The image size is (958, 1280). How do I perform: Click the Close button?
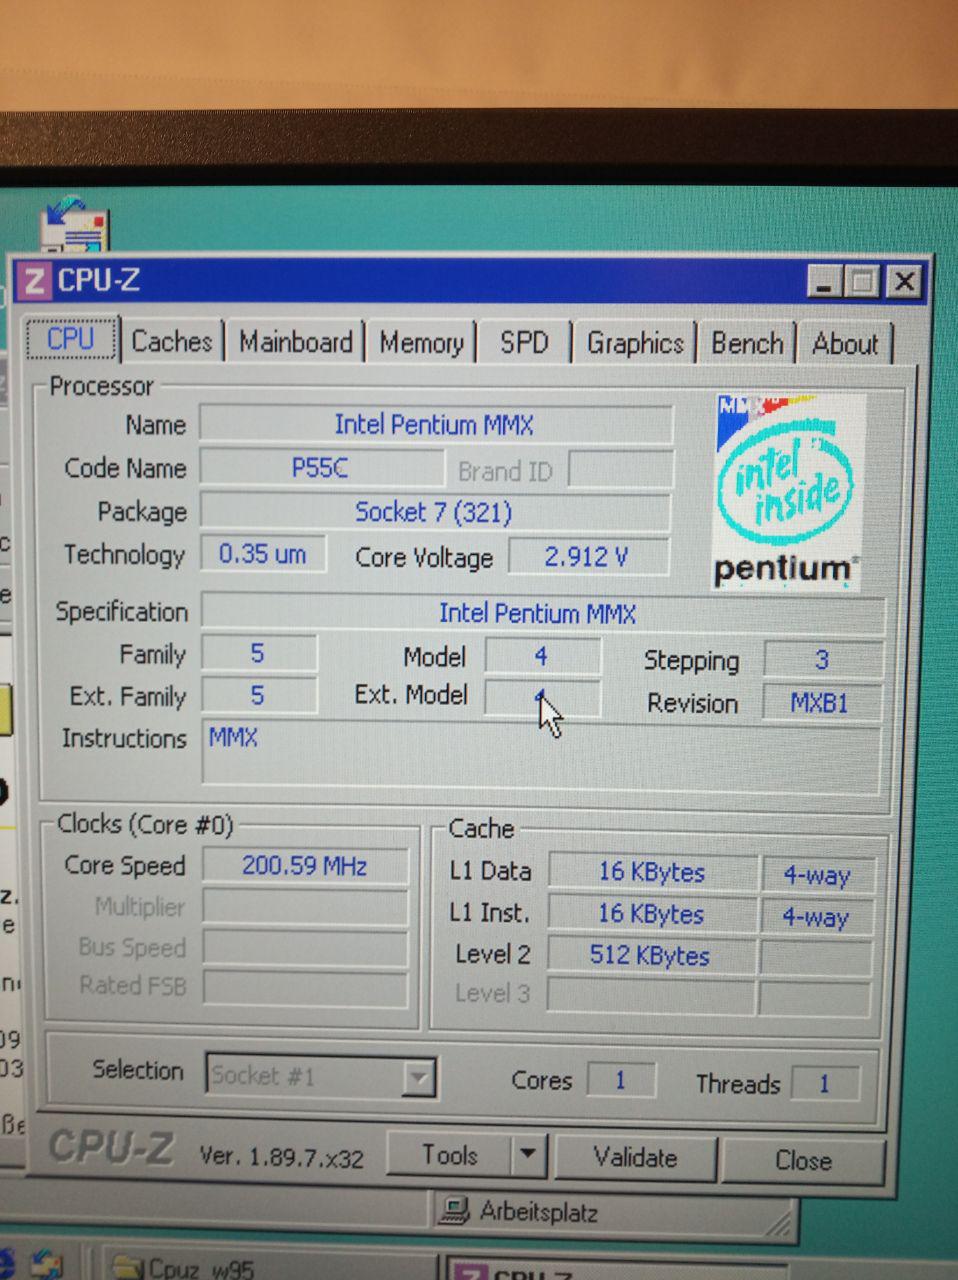pos(803,1160)
